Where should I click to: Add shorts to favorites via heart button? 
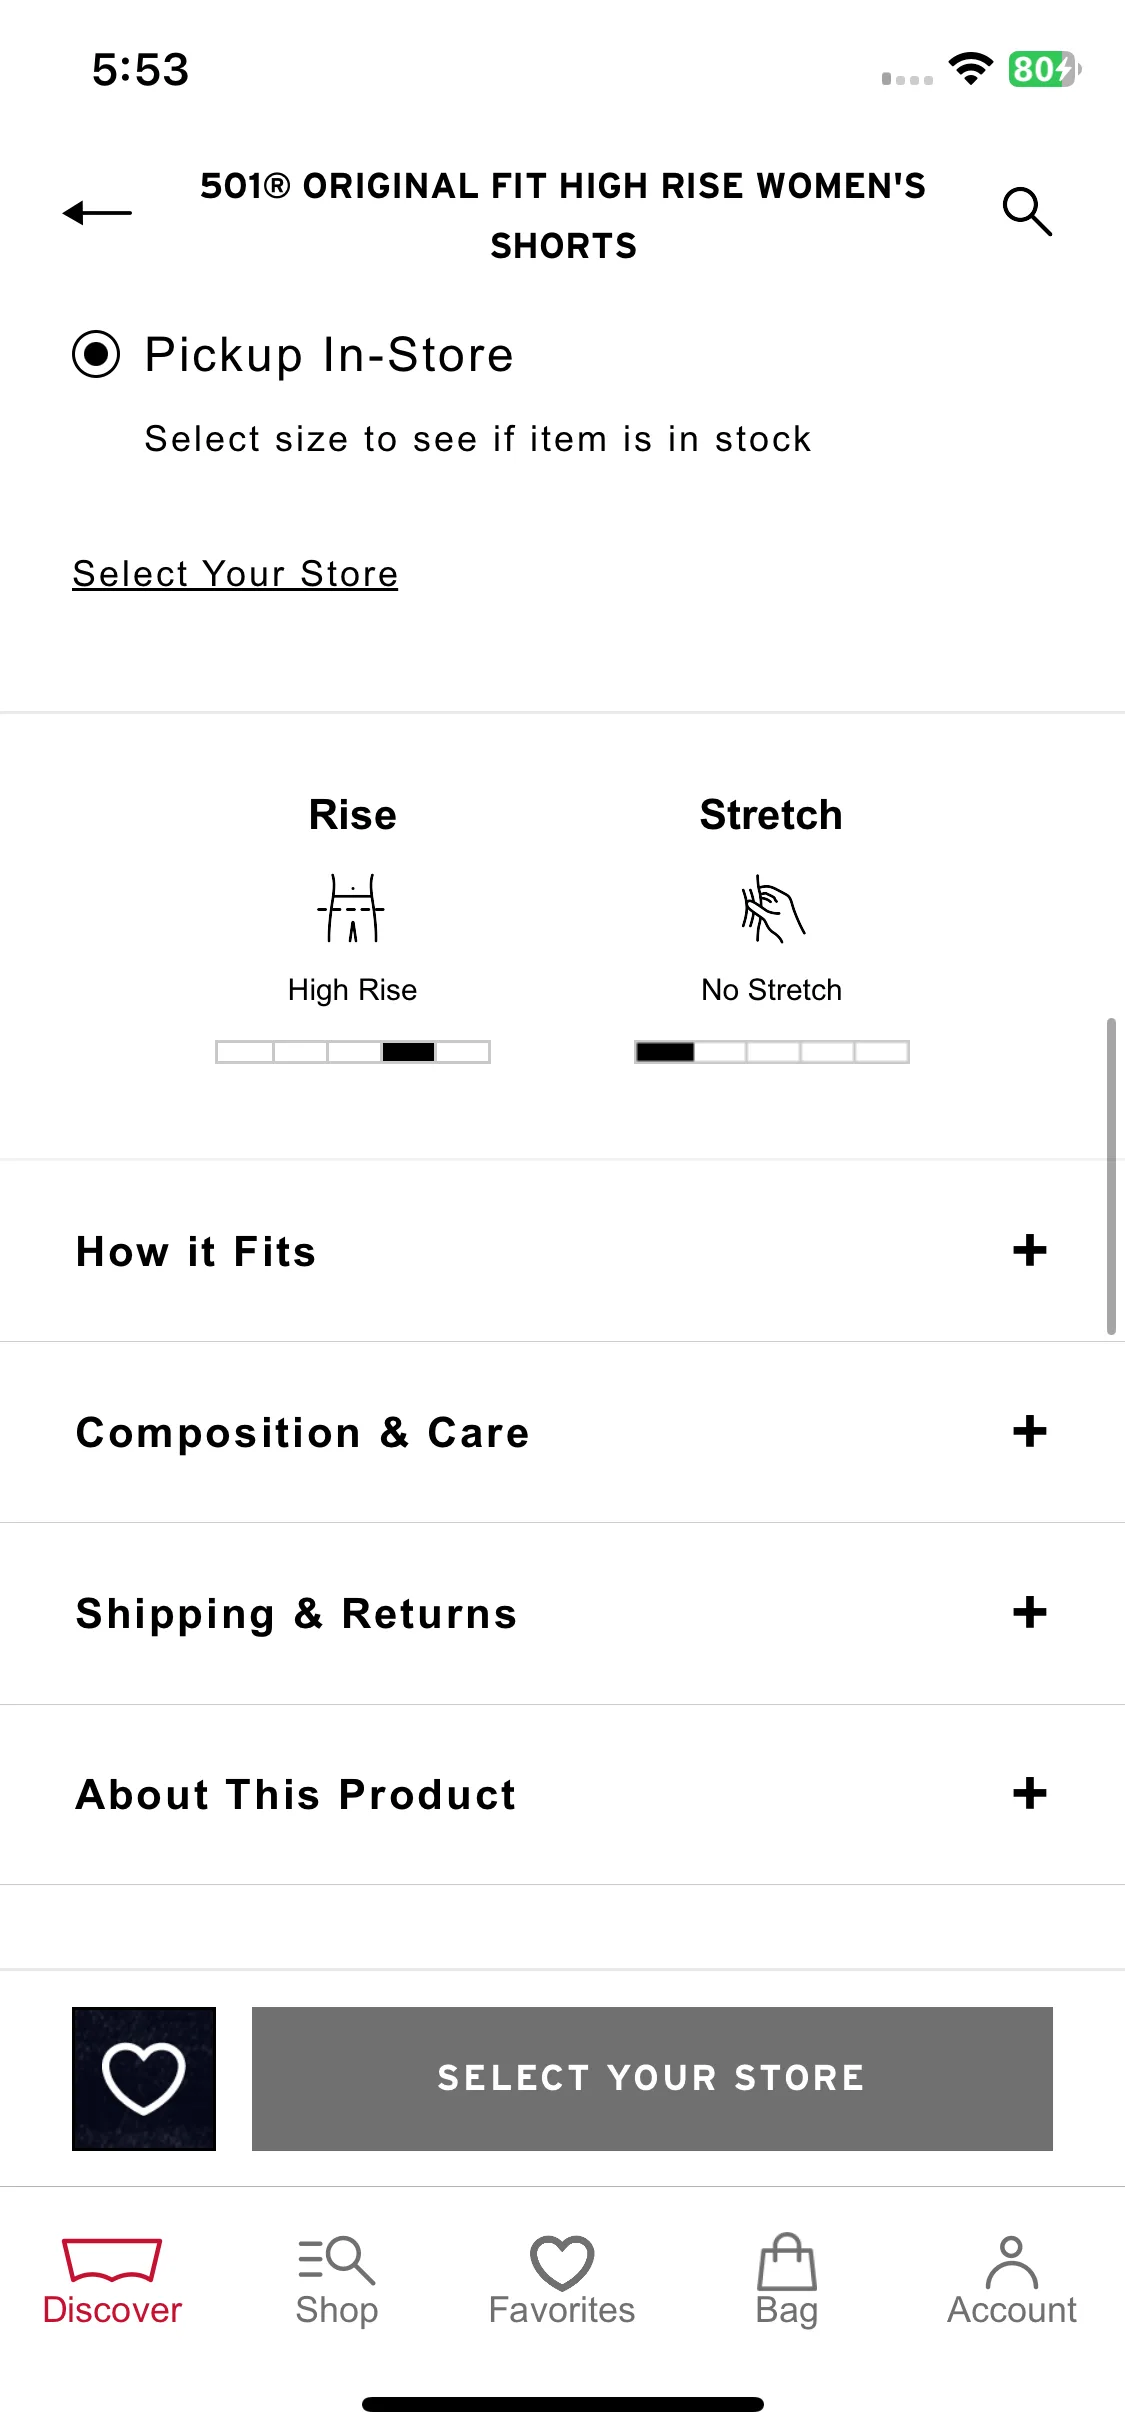click(x=144, y=2078)
